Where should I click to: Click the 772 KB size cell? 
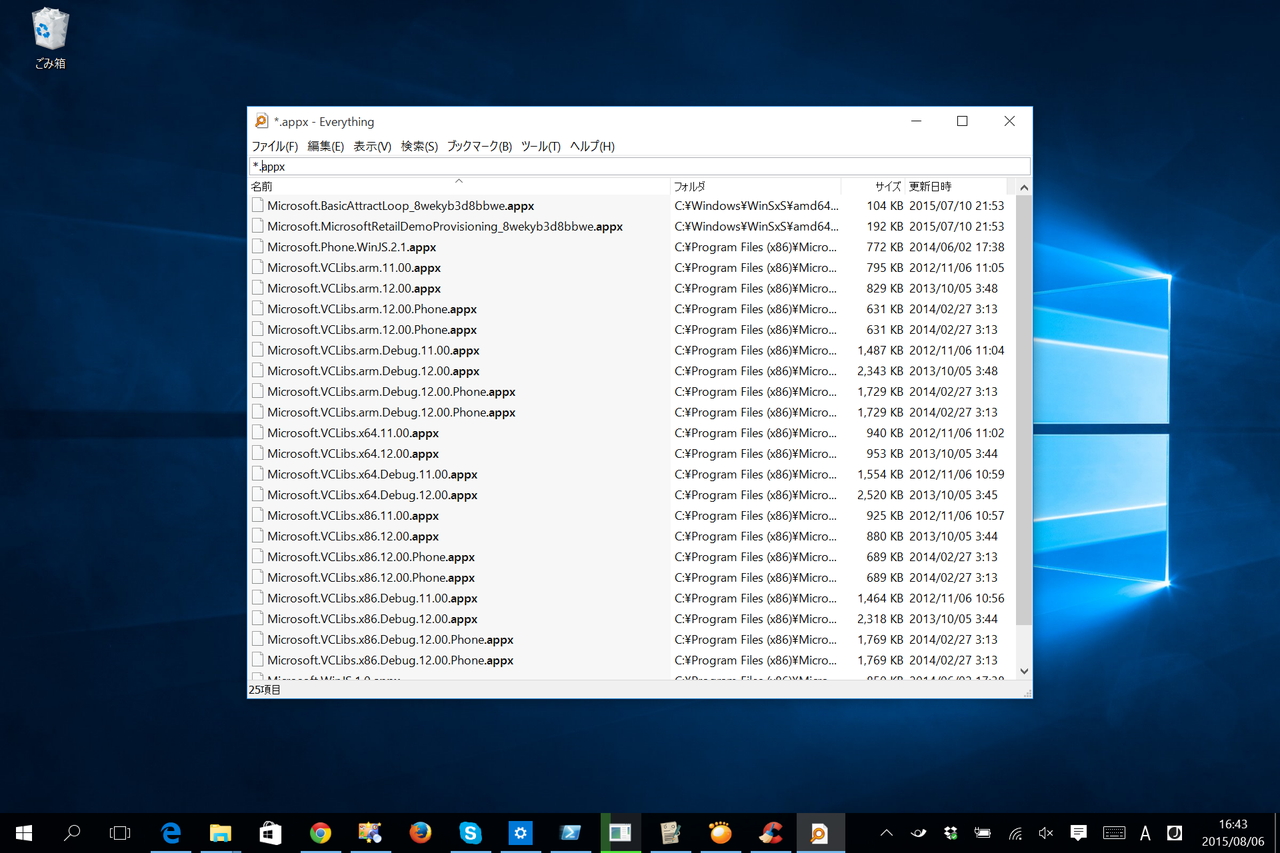[x=885, y=247]
